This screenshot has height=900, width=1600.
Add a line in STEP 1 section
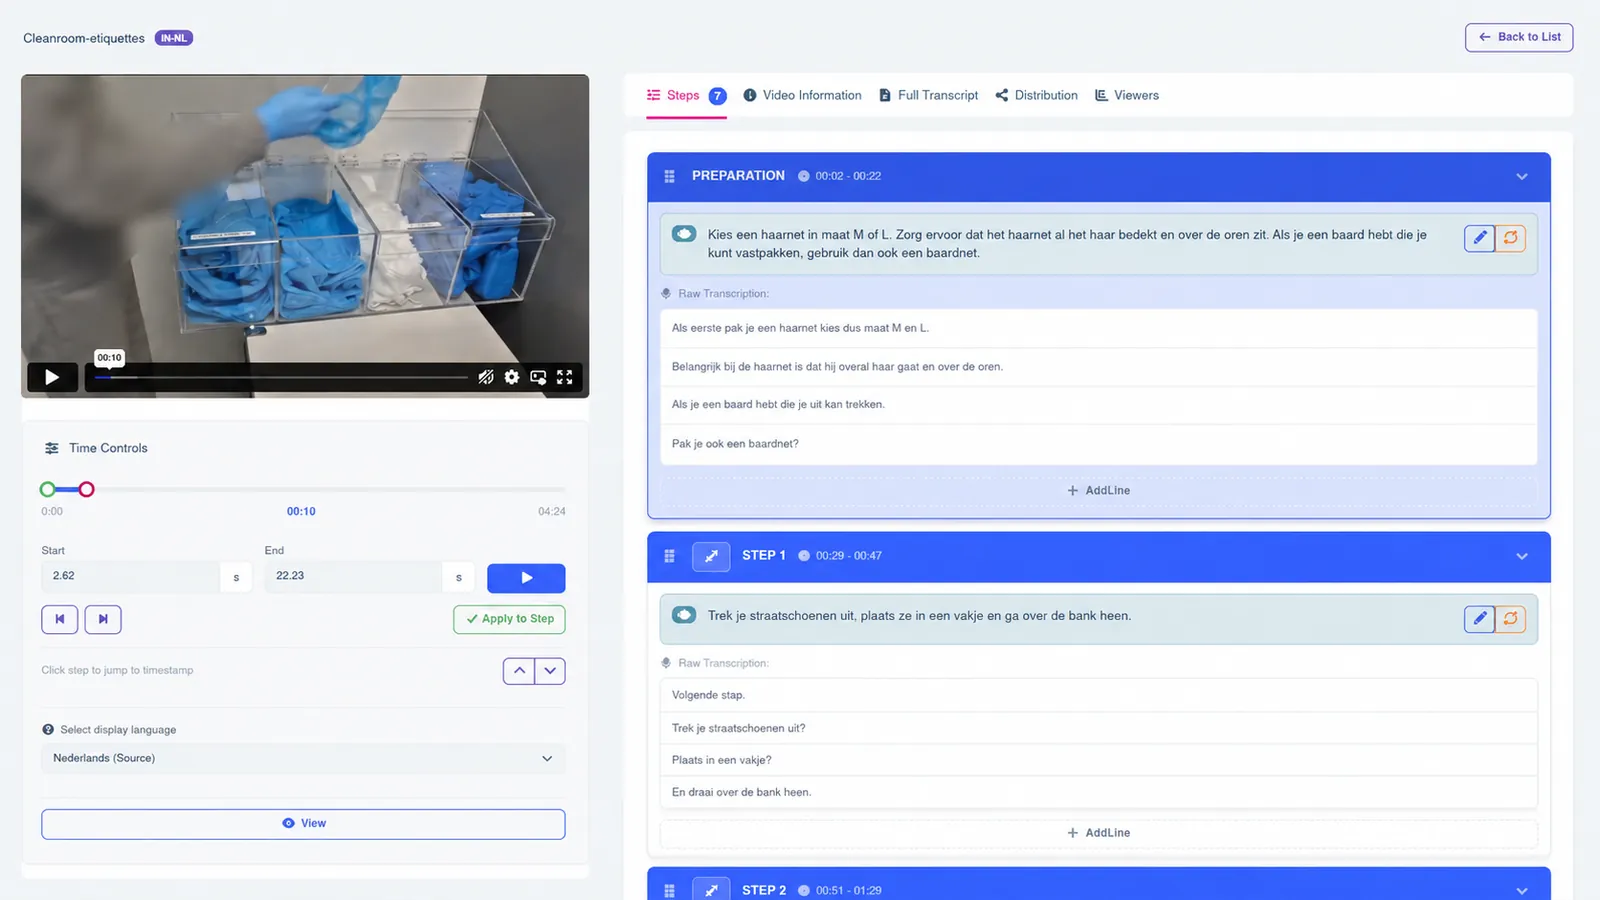coord(1098,833)
